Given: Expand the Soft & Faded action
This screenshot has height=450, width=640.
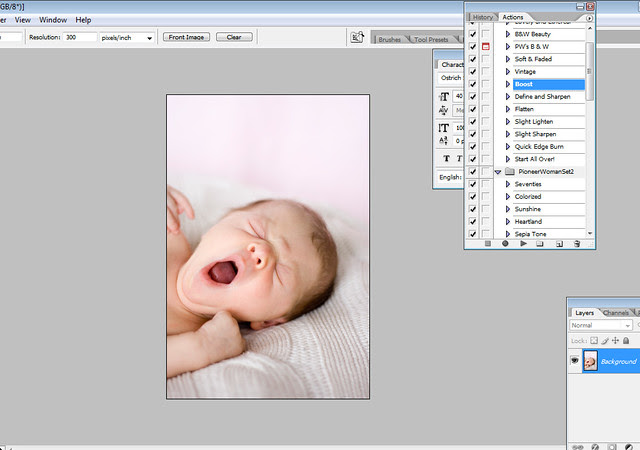Looking at the screenshot, I should click(x=508, y=59).
